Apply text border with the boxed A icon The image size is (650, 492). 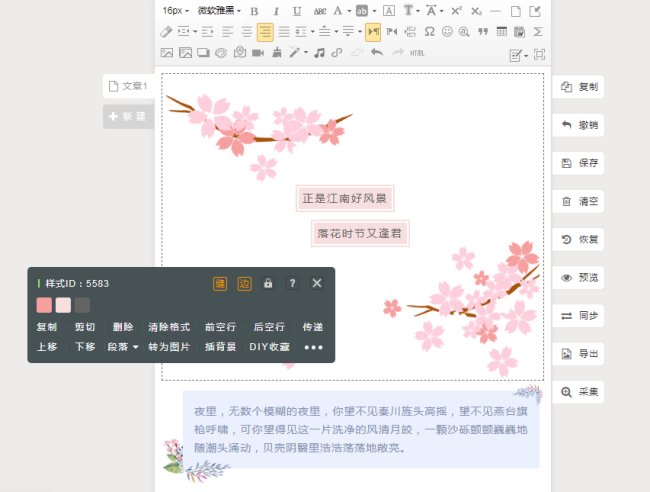pos(388,11)
